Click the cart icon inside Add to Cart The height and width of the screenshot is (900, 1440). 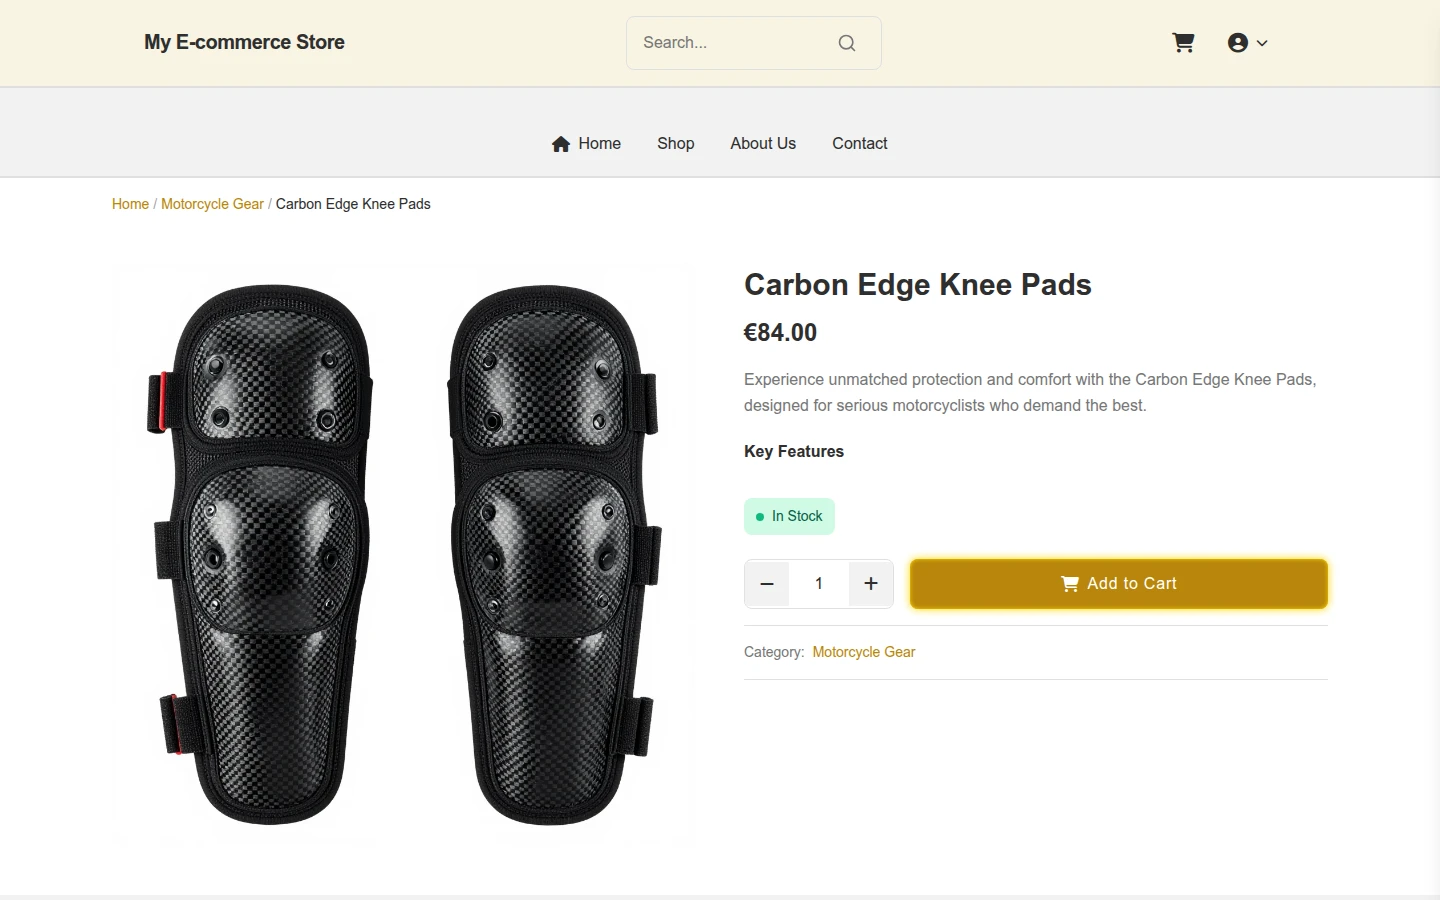click(1070, 584)
